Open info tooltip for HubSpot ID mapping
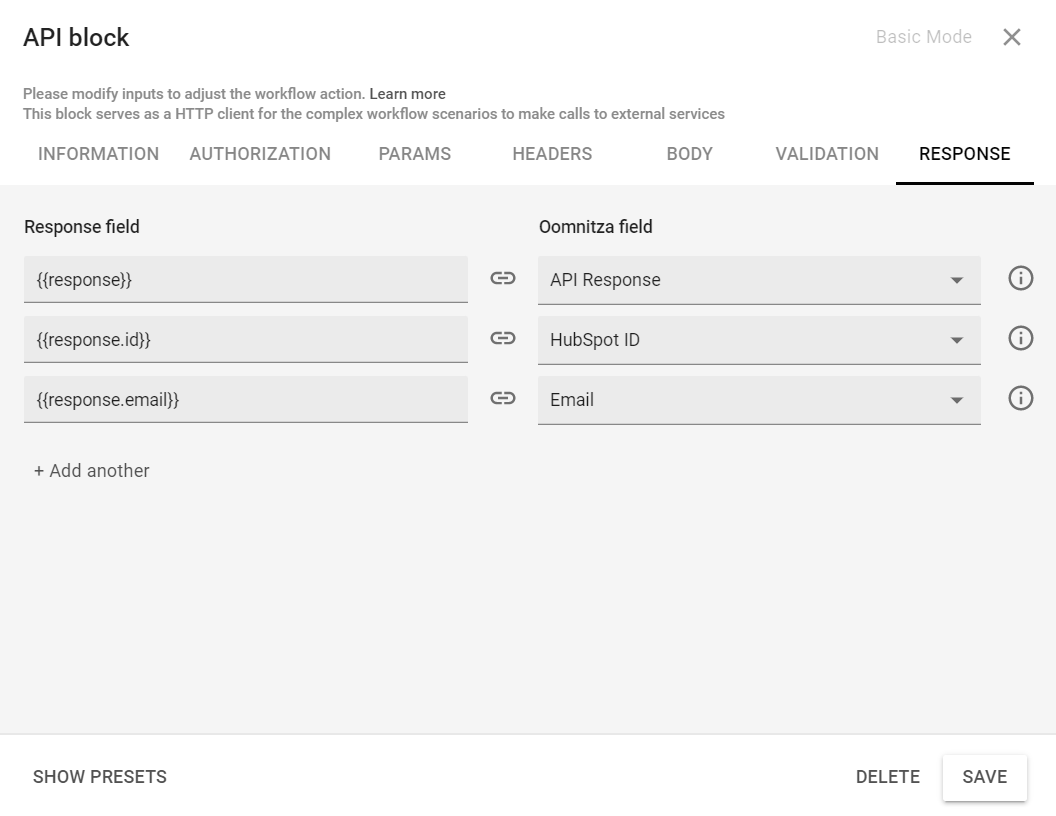1056x816 pixels. 1020,338
